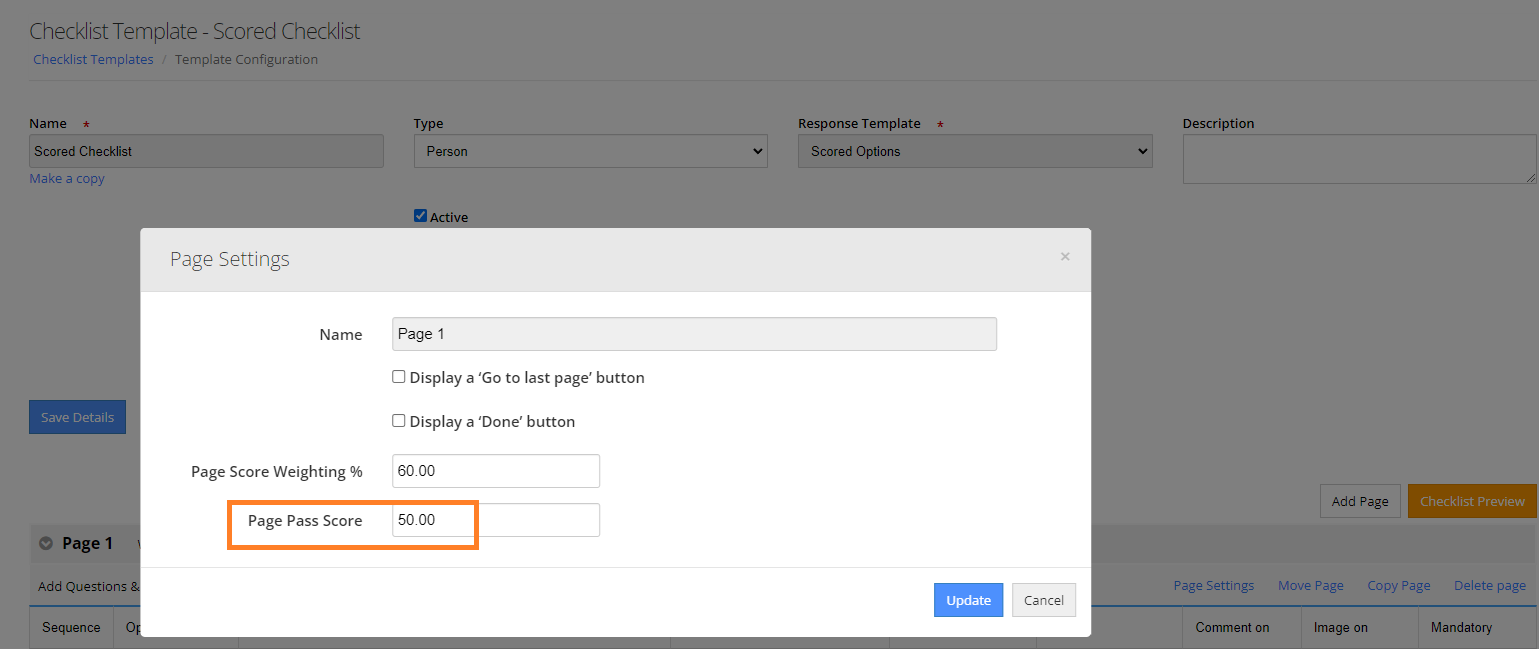Dismiss the Page Settings dialog with the X

[1065, 256]
